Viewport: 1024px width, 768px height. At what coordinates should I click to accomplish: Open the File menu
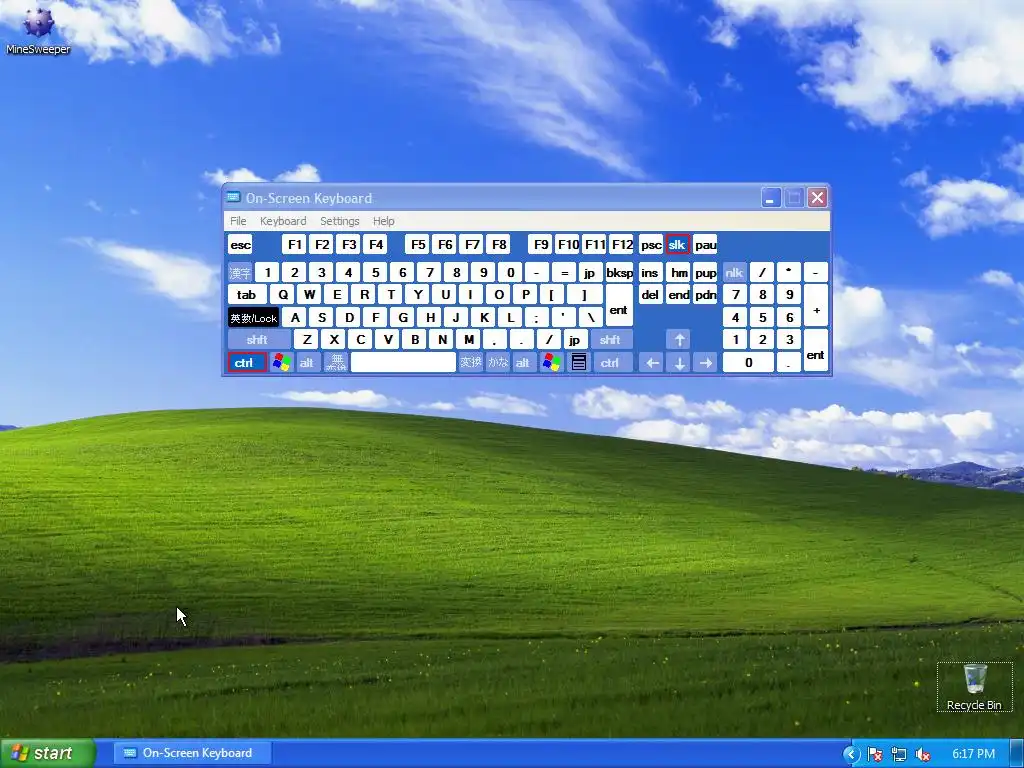[238, 221]
